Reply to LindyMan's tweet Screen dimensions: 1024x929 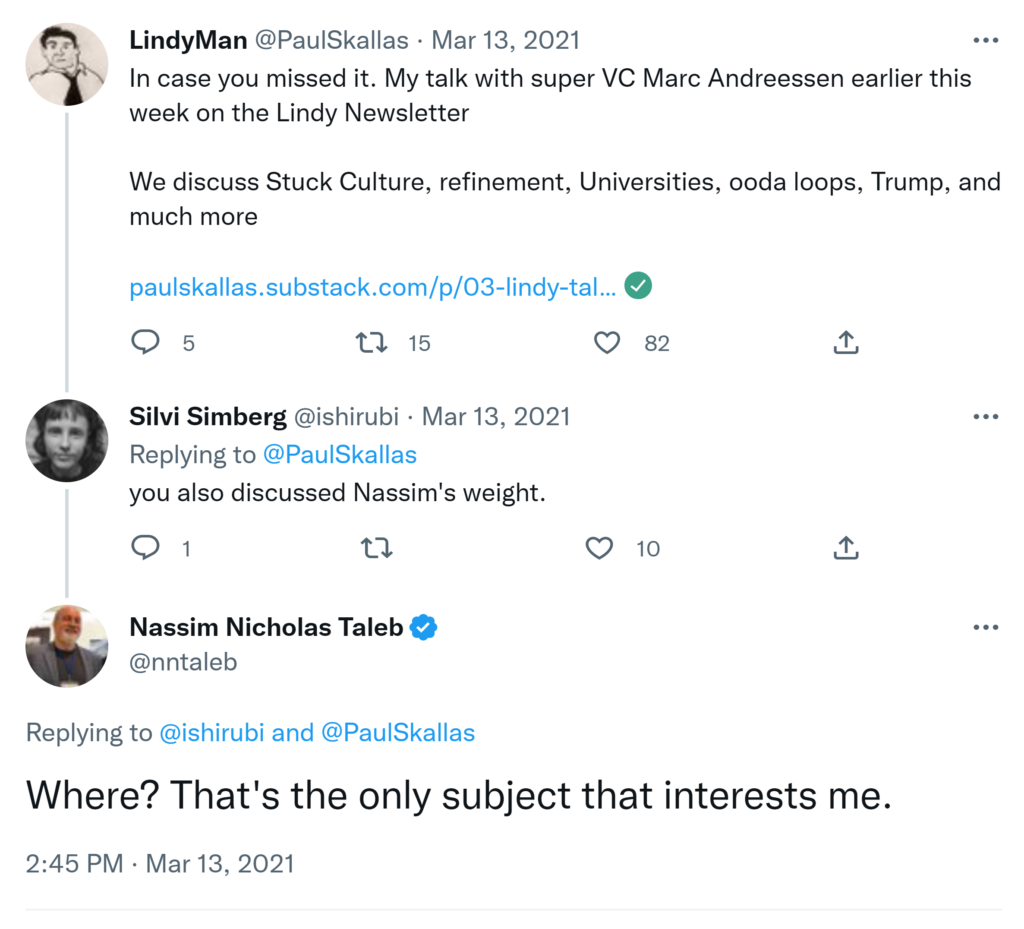[146, 343]
